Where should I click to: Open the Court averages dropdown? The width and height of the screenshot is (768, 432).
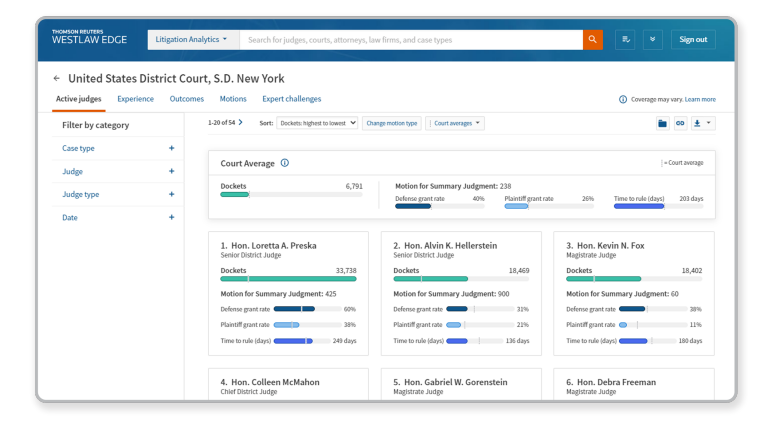click(457, 123)
